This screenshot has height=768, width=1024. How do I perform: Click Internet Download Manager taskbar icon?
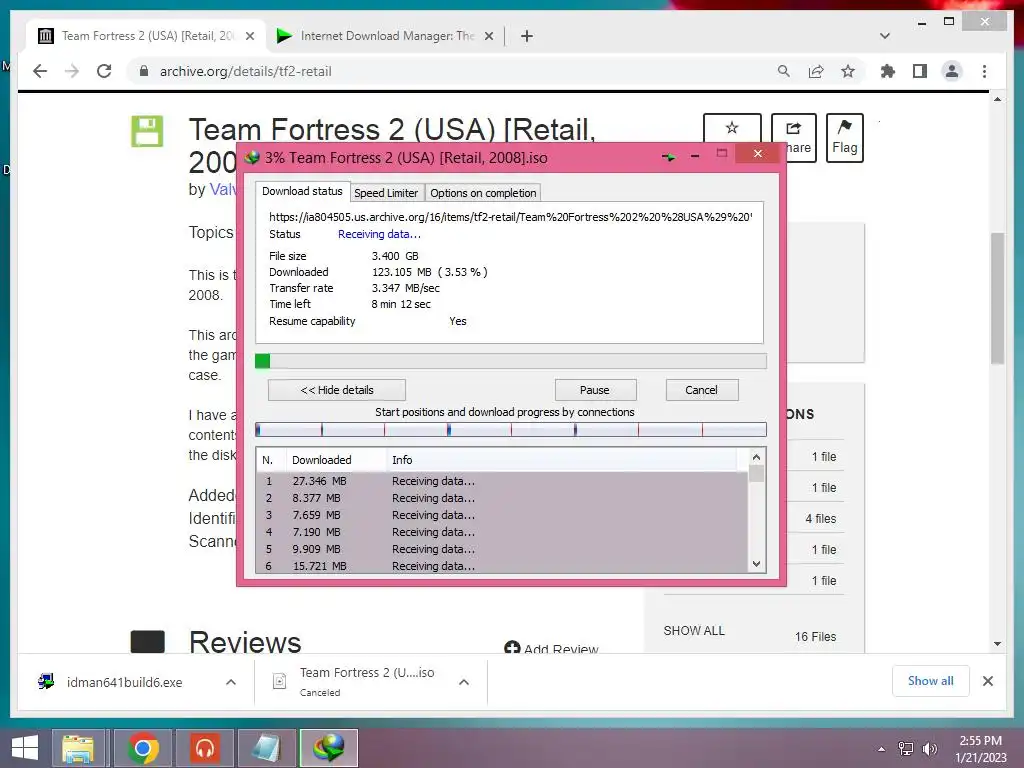coord(329,748)
